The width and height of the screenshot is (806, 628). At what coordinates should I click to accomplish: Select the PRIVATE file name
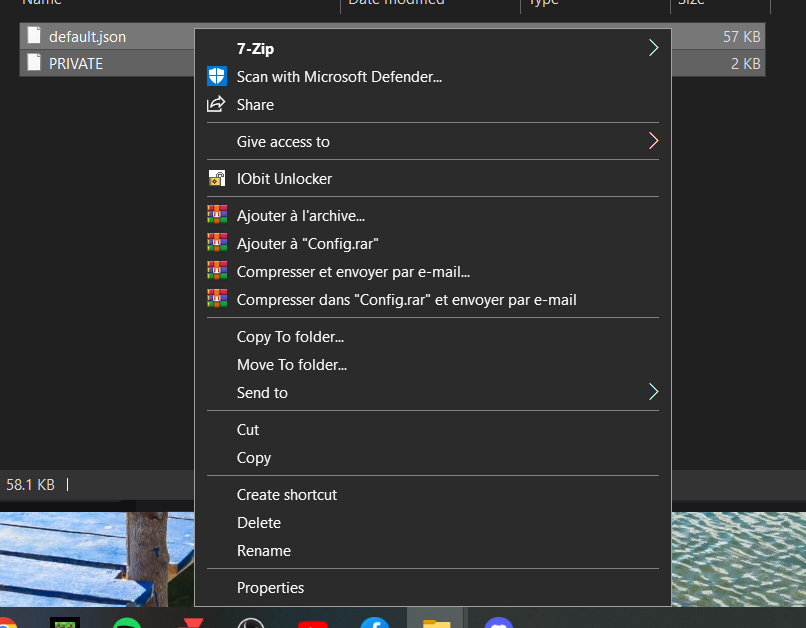coord(76,63)
